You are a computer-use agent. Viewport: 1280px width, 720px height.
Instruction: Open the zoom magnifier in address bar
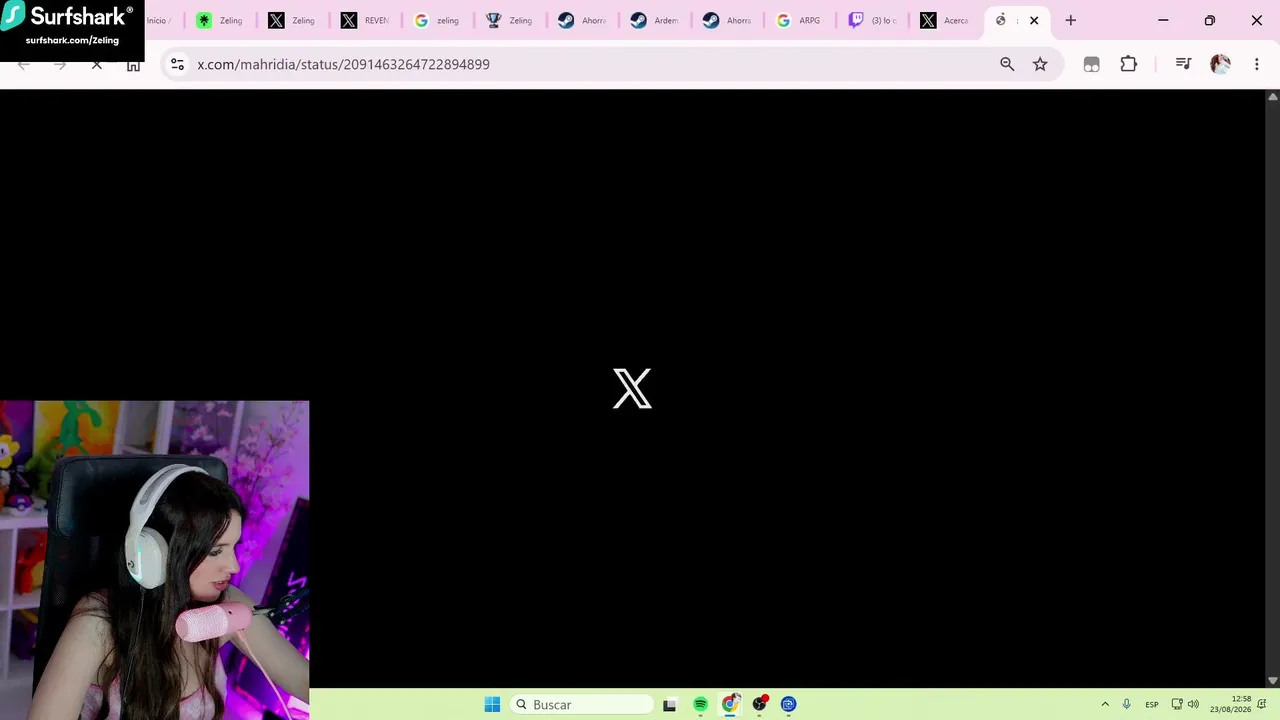point(1007,64)
